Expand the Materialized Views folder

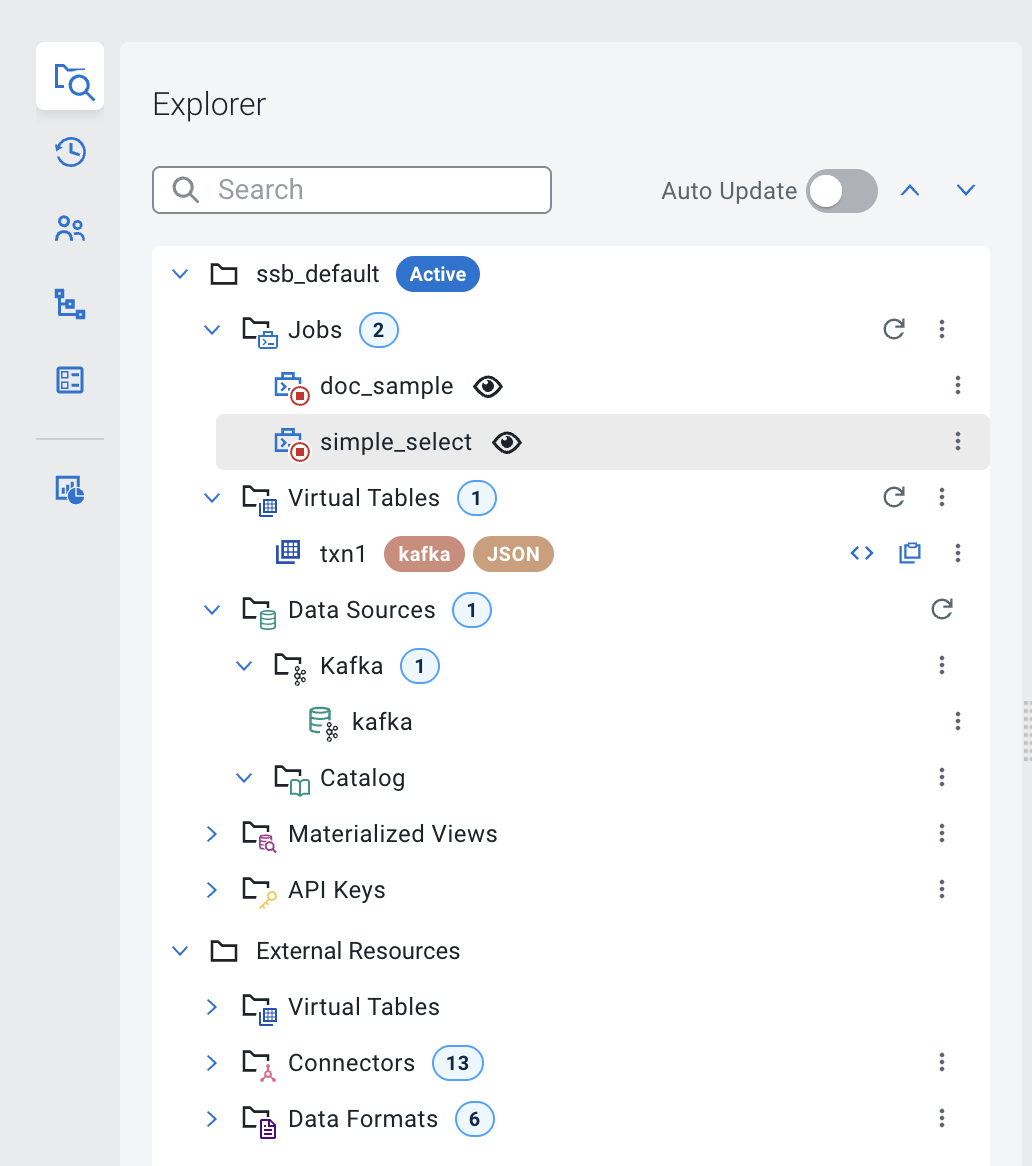coord(211,833)
